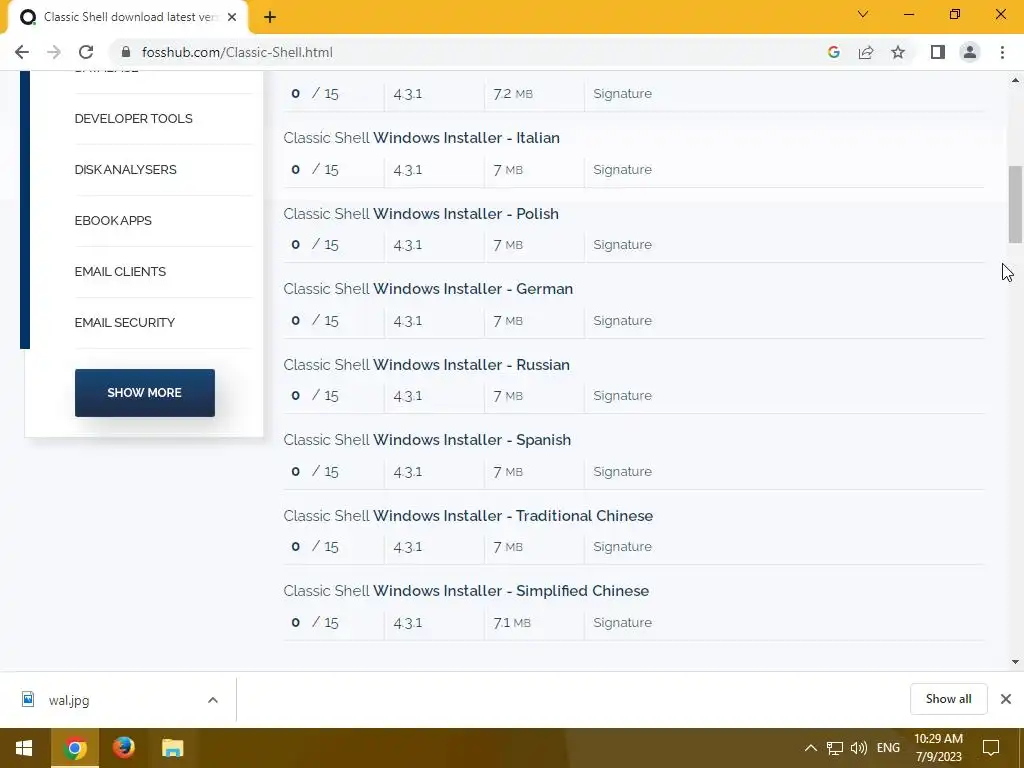Download Windows Installer - Polish
The width and height of the screenshot is (1024, 768).
click(421, 214)
